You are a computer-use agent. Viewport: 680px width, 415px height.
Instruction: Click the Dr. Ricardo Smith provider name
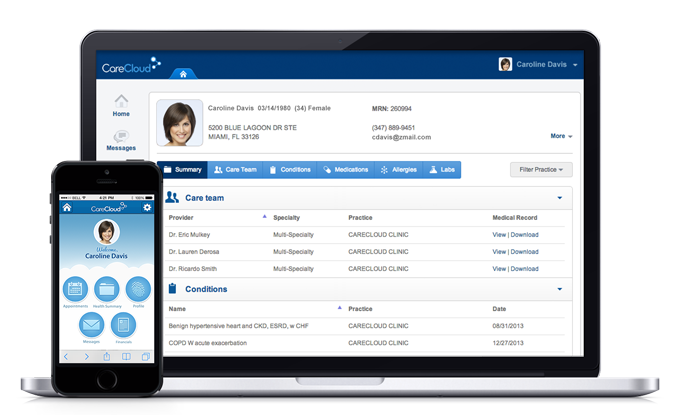pos(193,269)
